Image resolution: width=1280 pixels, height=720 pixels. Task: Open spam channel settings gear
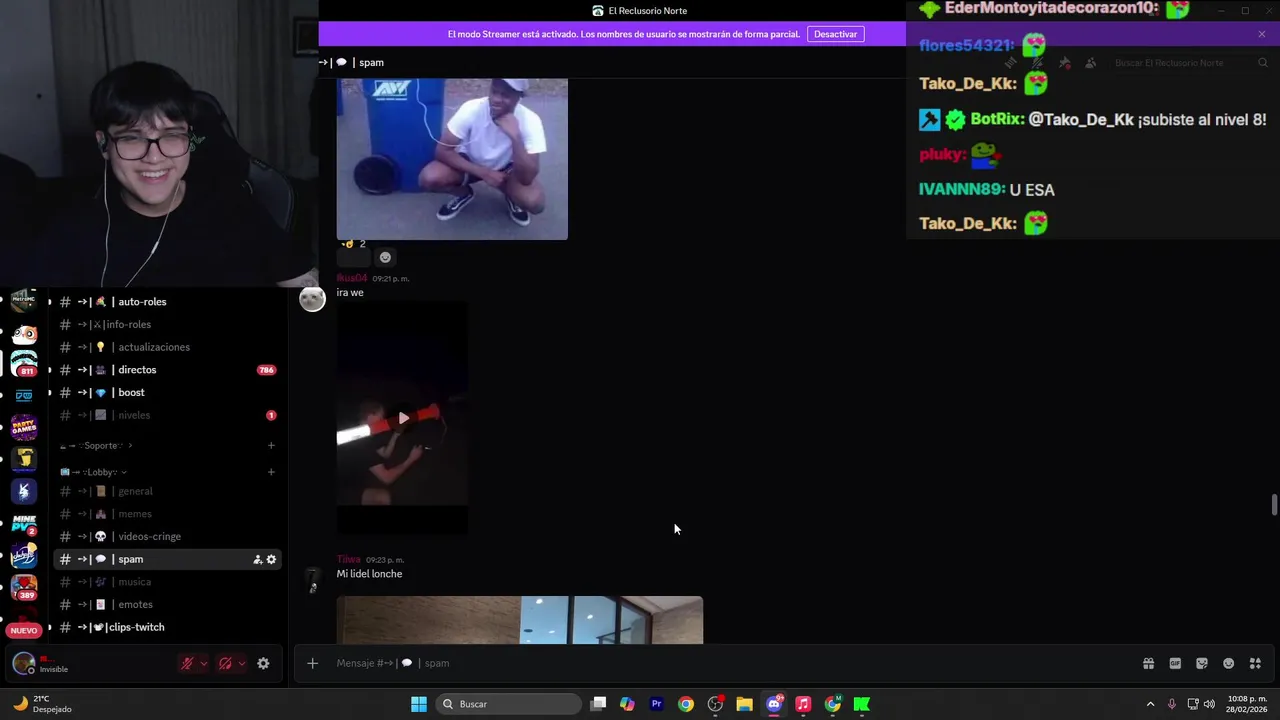[x=271, y=559]
